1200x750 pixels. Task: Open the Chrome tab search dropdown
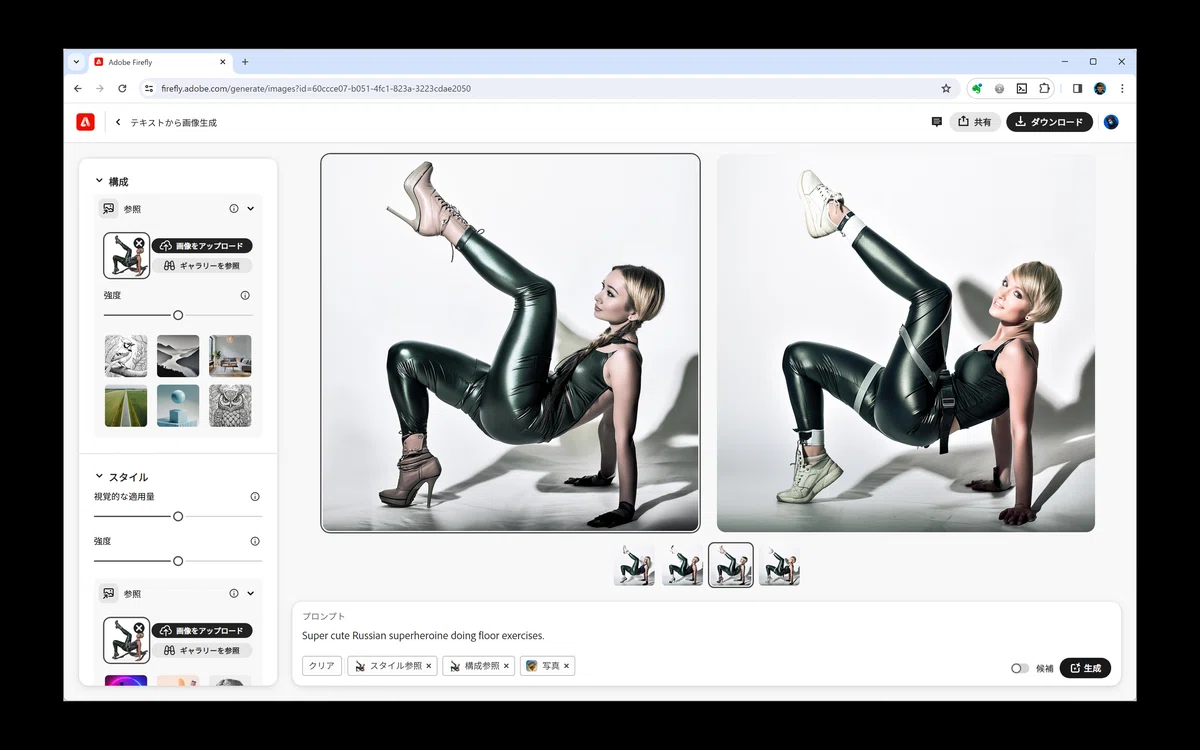point(76,61)
